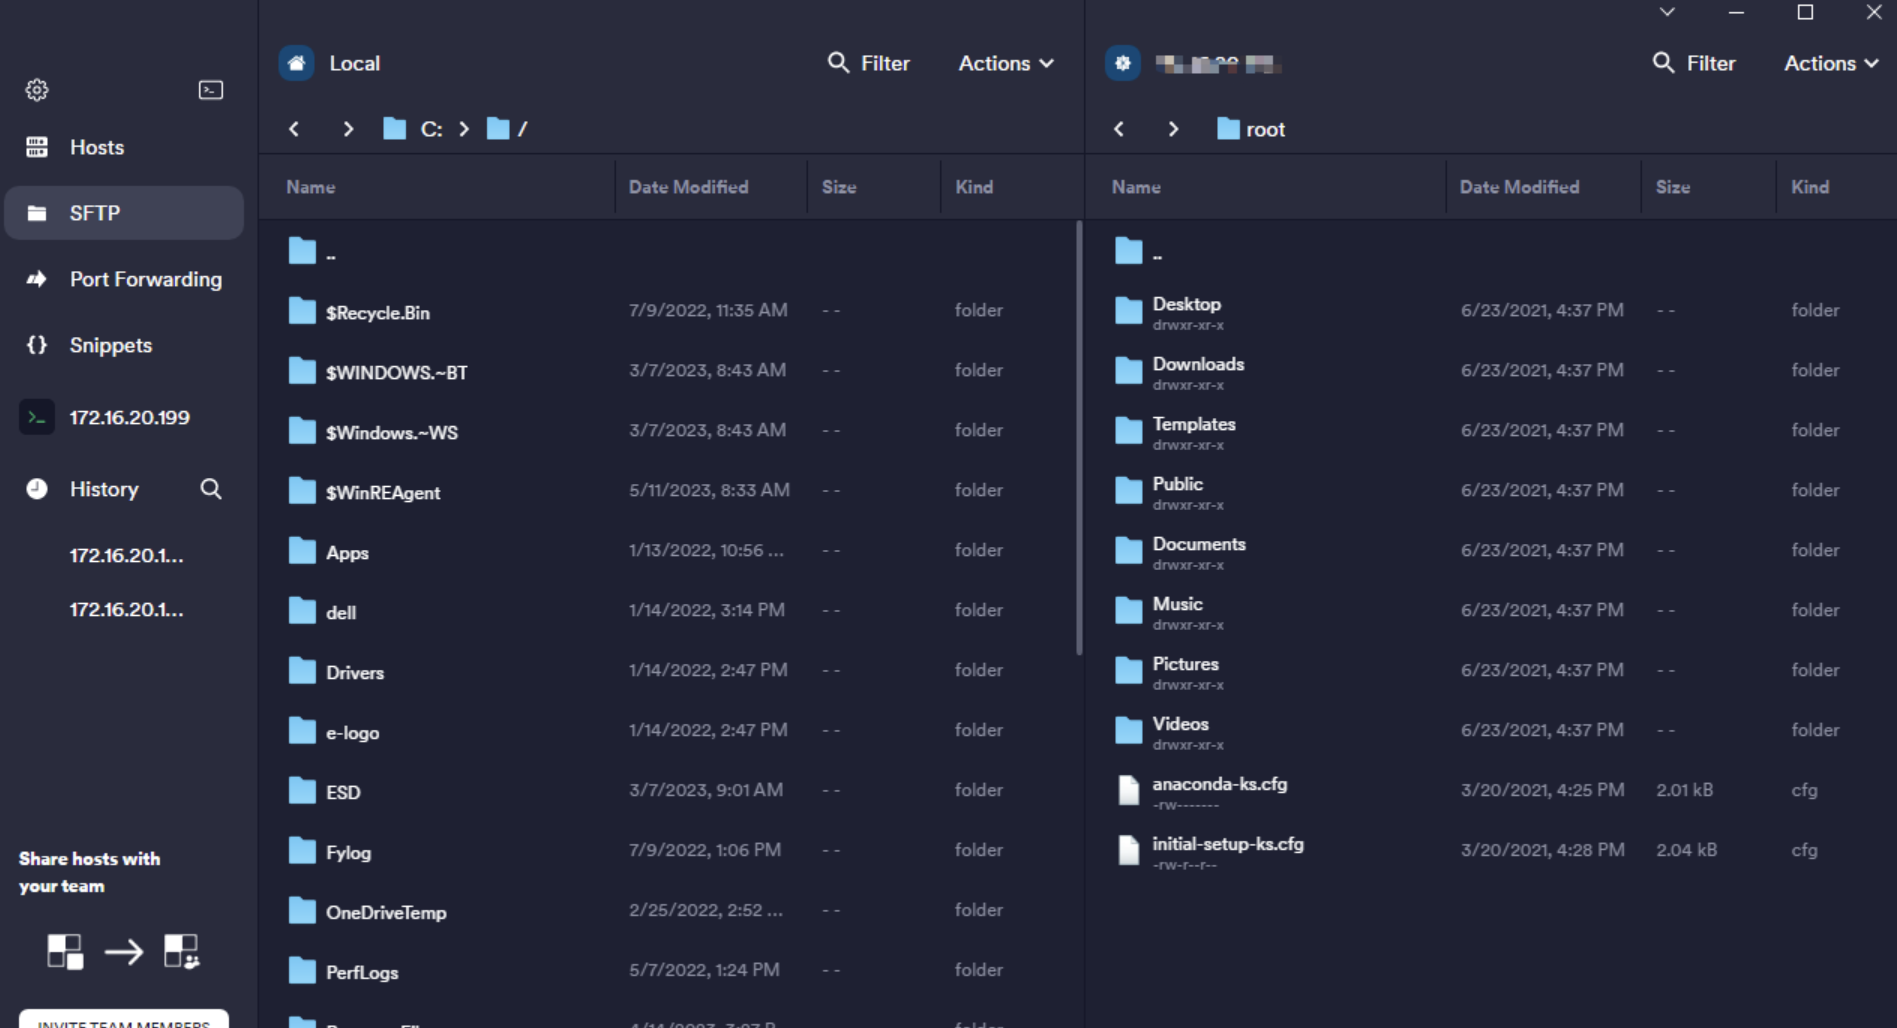The width and height of the screenshot is (1897, 1028).
Task: Select the history entry 172.16.20.1
Action: [125, 557]
